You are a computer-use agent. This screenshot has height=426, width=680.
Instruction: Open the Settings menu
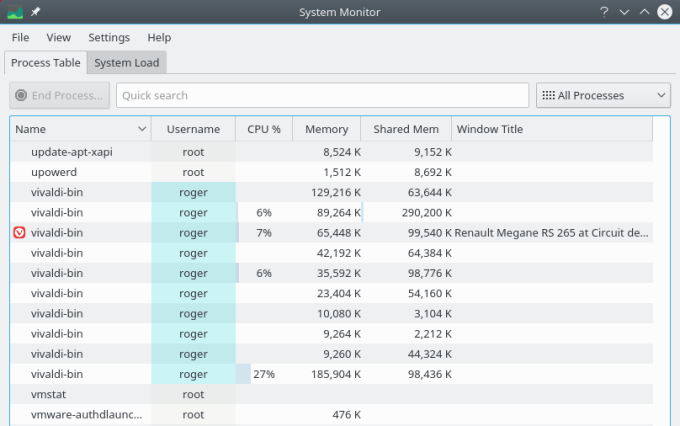(x=109, y=38)
